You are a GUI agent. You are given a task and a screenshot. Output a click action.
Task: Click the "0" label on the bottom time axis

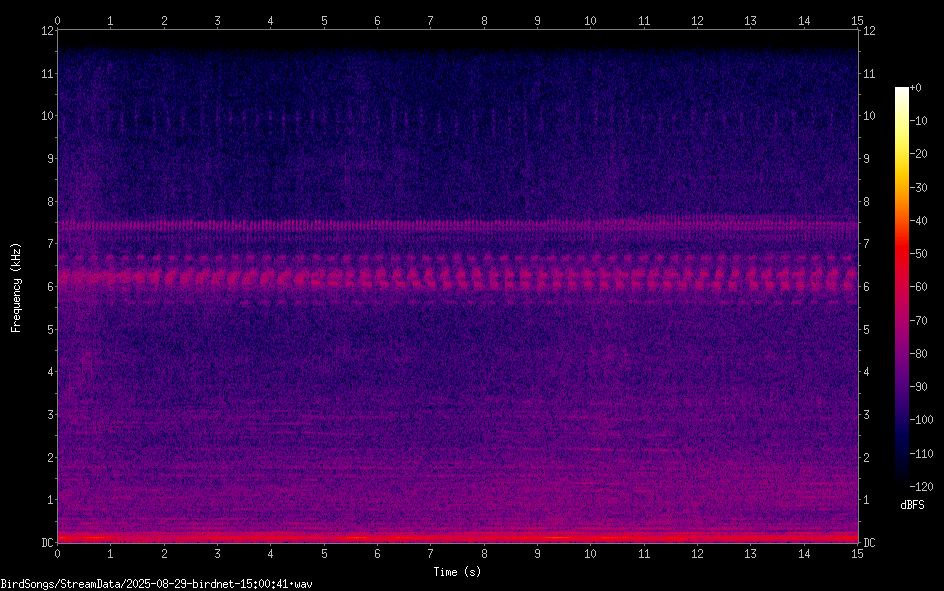pos(57,554)
